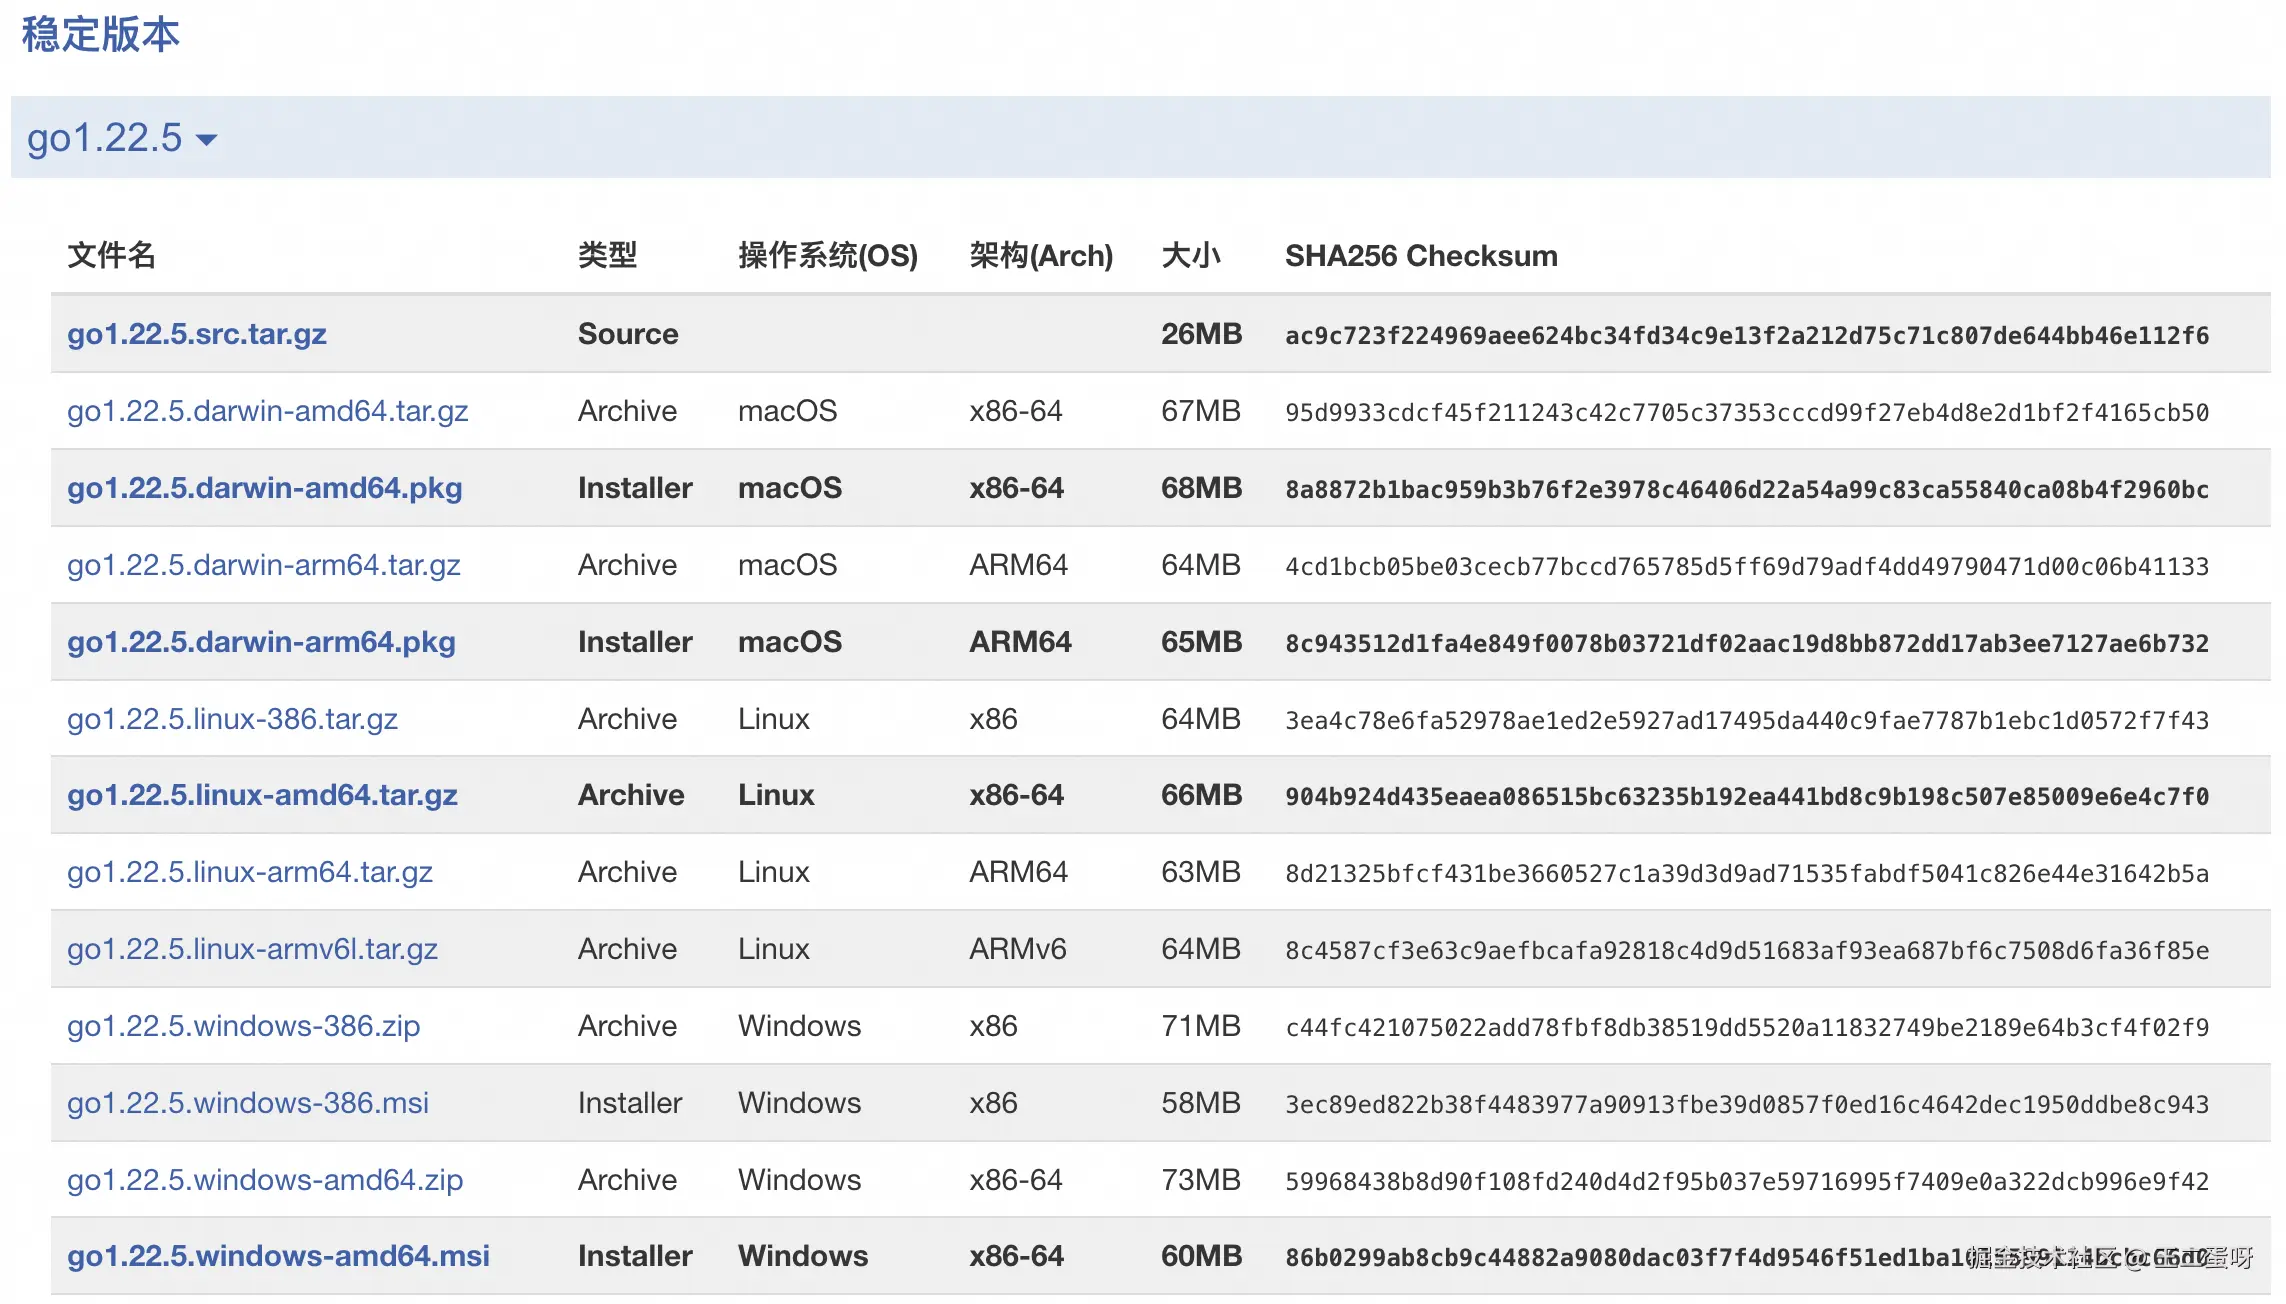Download go1.22.5.darwin-amd64.pkg installer

264,488
